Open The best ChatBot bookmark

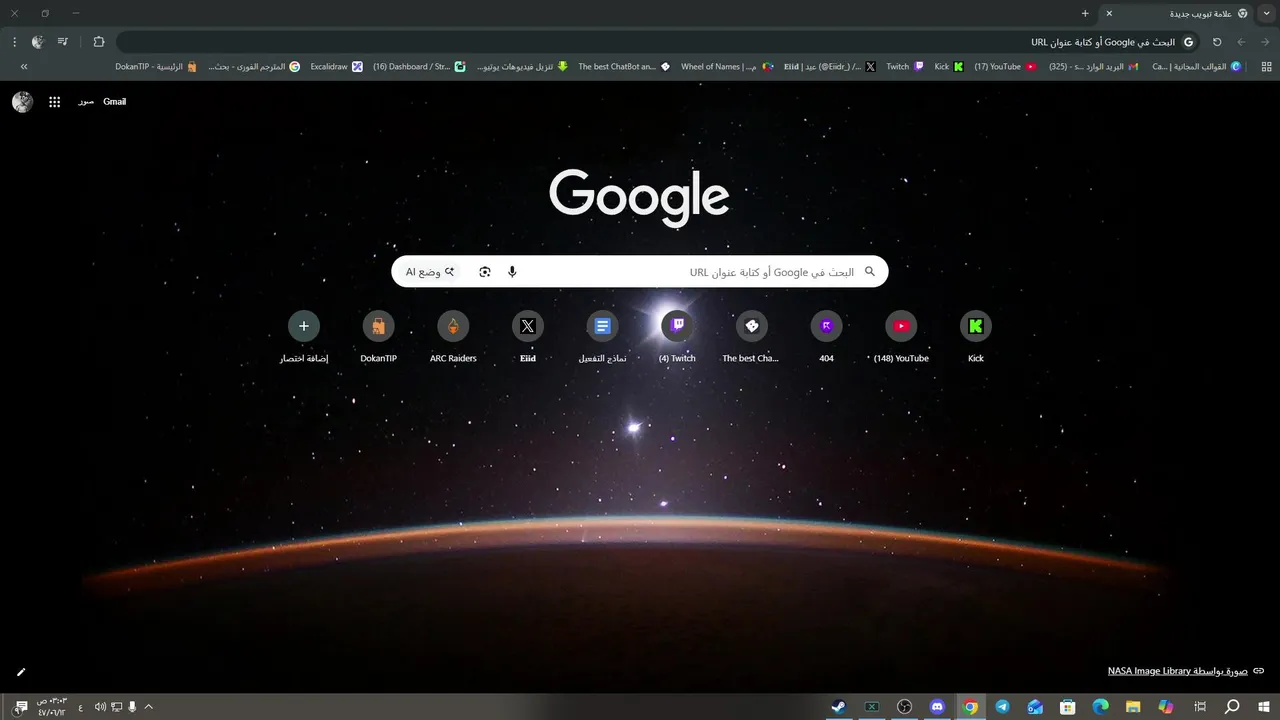(x=624, y=67)
